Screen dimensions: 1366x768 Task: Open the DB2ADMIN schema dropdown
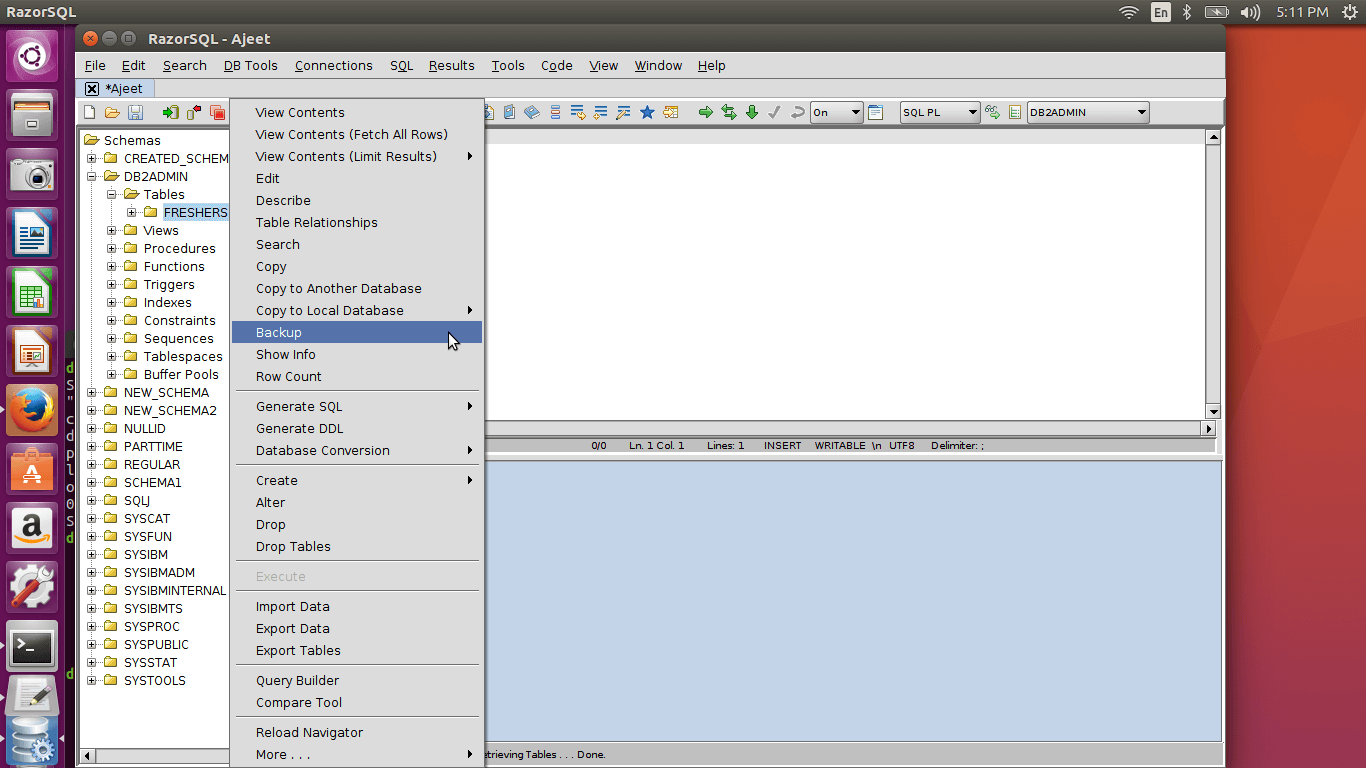(x=1088, y=113)
